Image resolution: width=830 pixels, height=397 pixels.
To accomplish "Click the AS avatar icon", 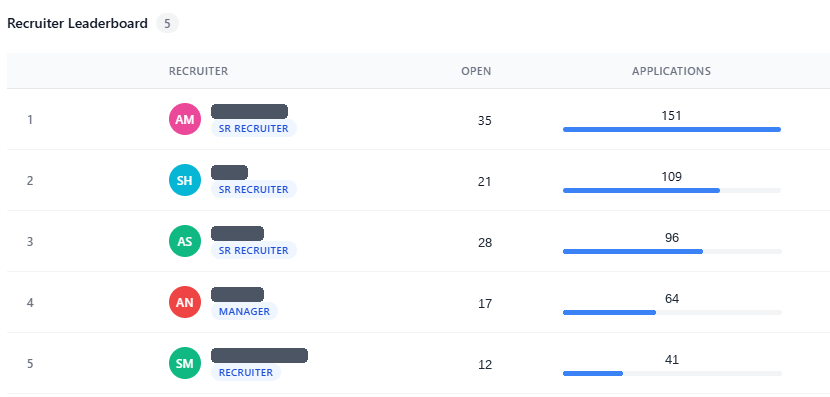I will (x=185, y=241).
